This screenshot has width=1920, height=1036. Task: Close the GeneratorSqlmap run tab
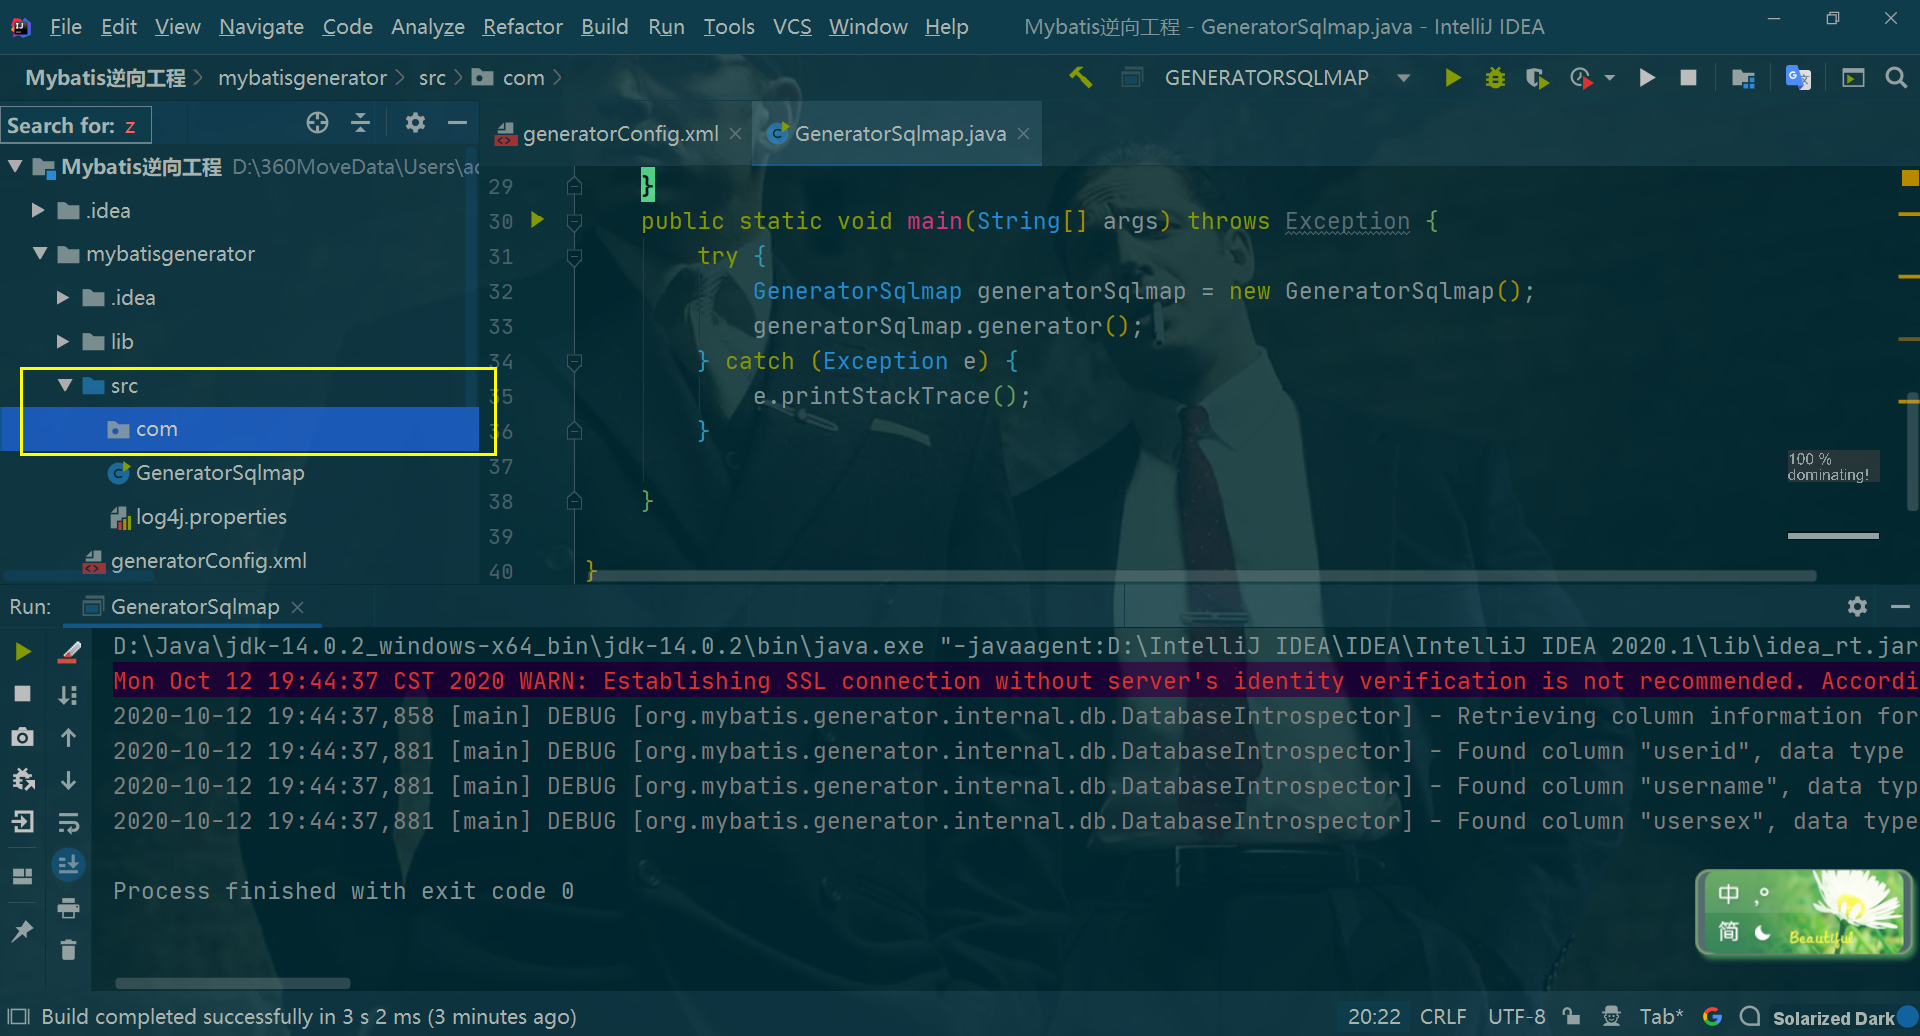[297, 607]
